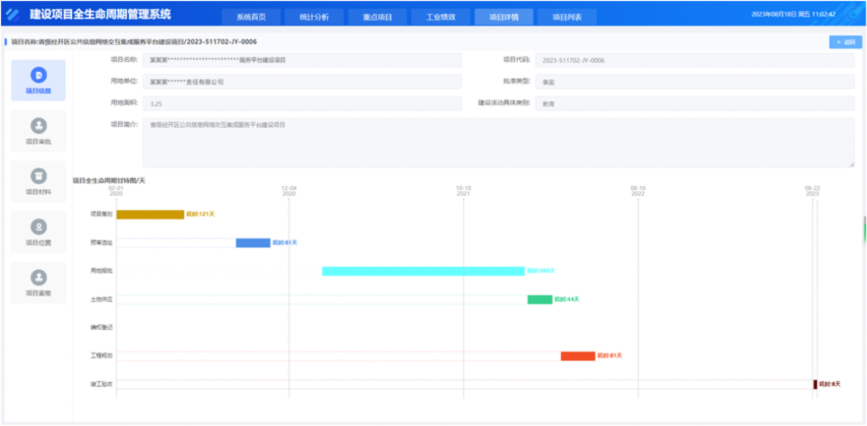Click the cyan 用地报批 Gantt bar
The height and width of the screenshot is (426, 867).
tap(422, 271)
